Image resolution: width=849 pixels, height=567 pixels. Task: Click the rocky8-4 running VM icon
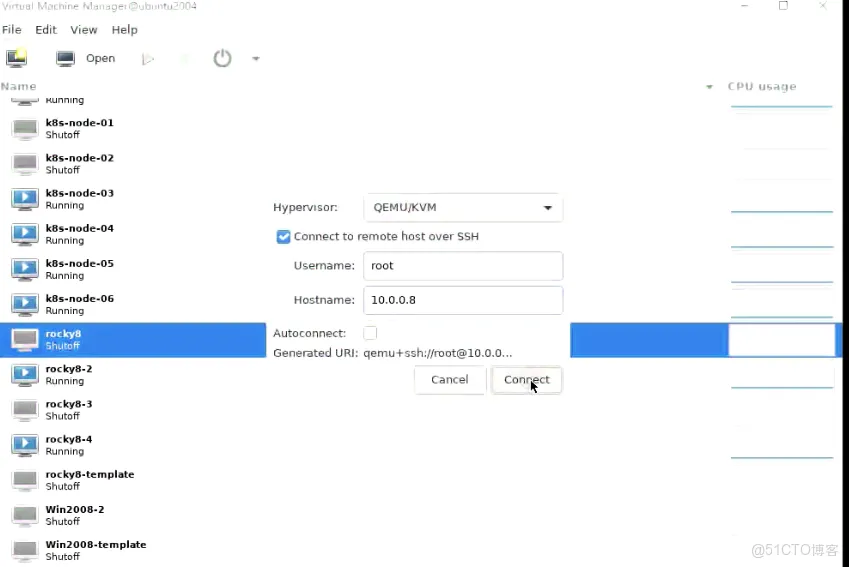point(25,445)
